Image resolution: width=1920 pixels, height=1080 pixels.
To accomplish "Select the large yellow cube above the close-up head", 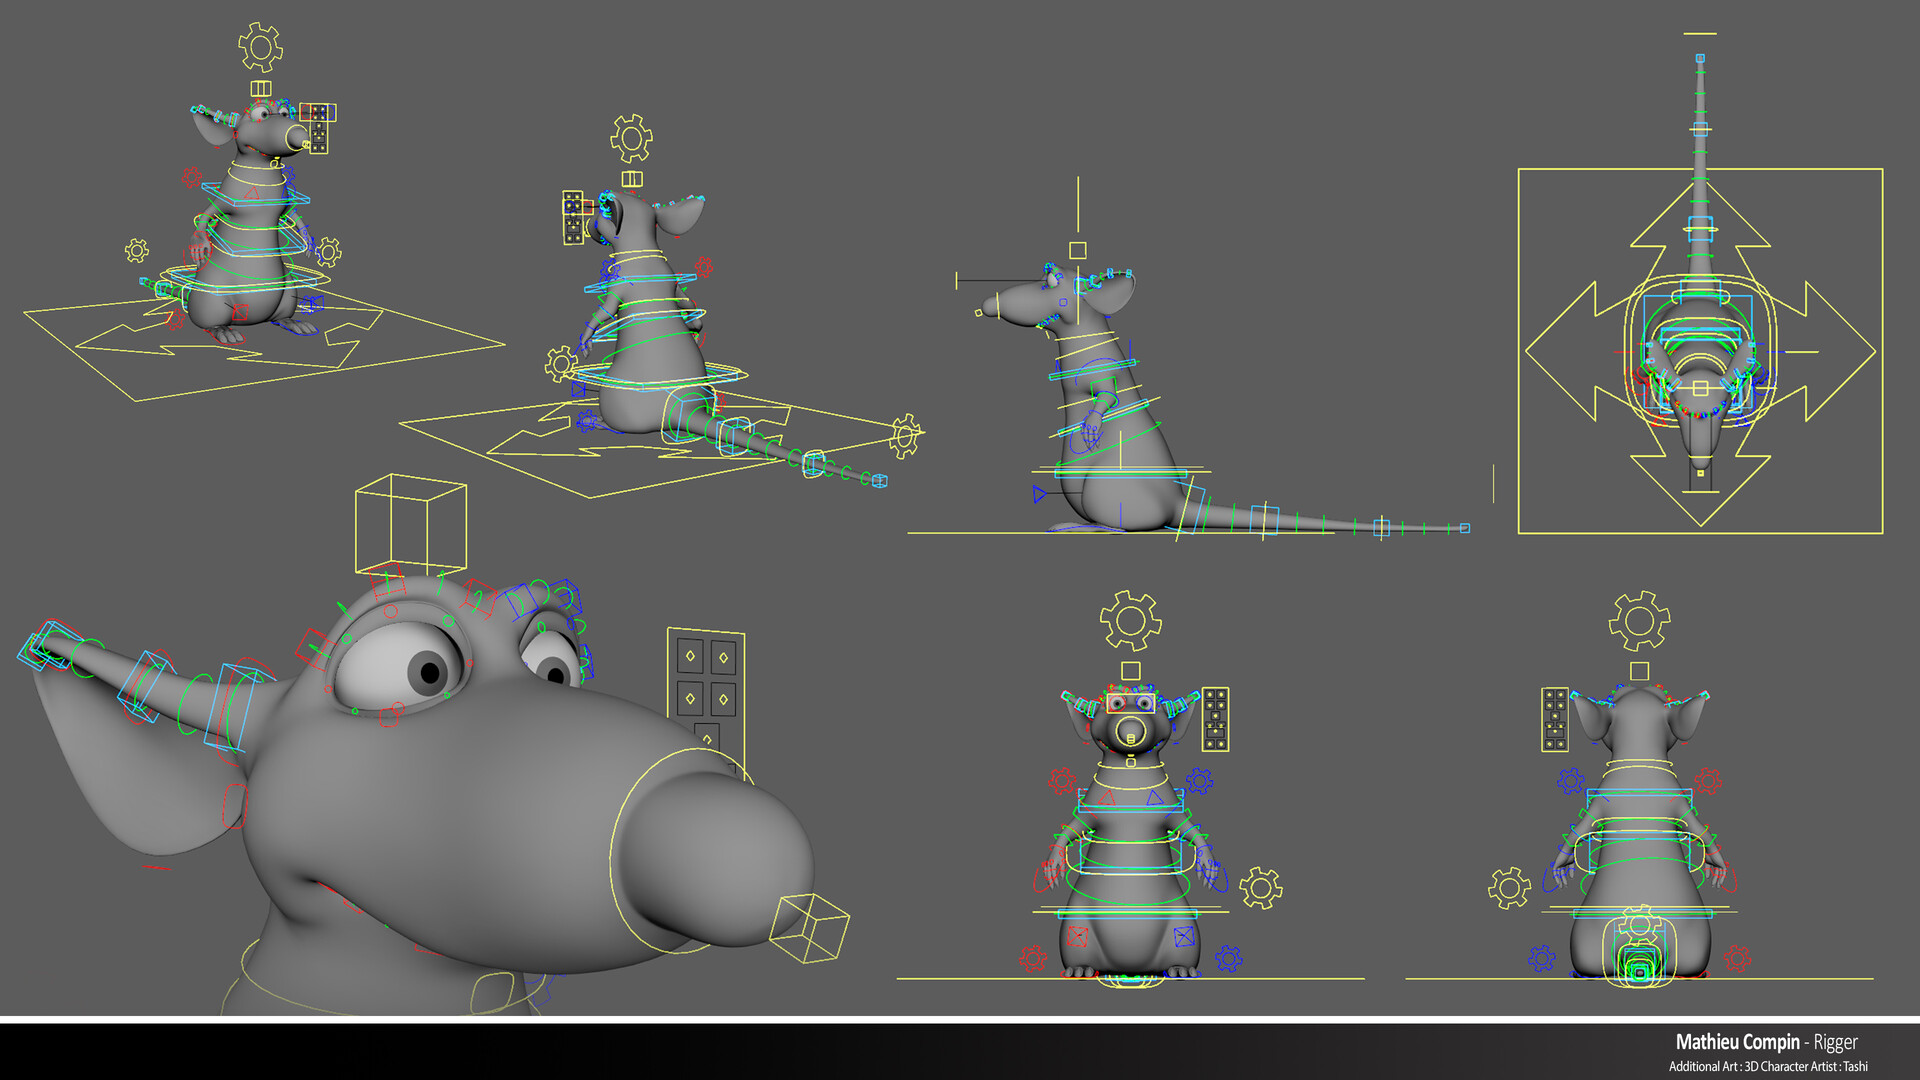I will point(411,524).
